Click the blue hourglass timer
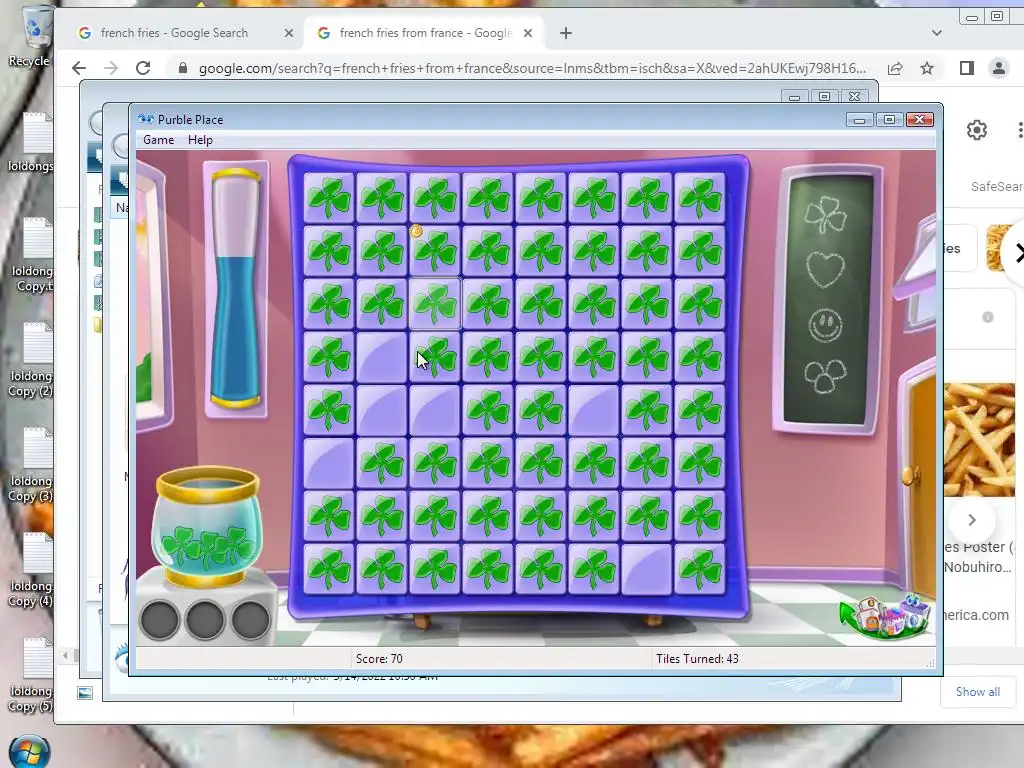This screenshot has height=768, width=1024. [x=236, y=288]
